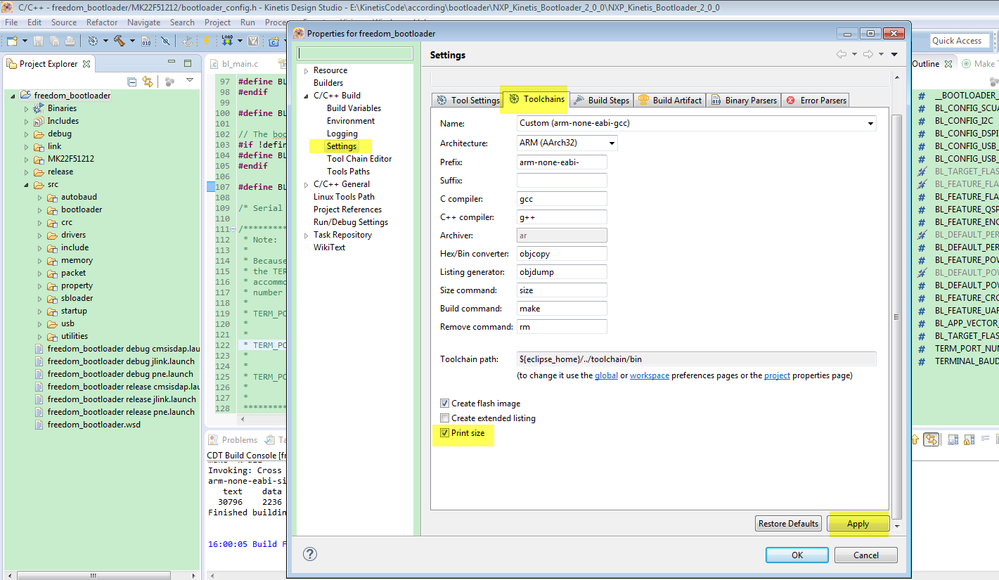This screenshot has width=999, height=580.
Task: Minimize the Project Explorer view
Action: pyautogui.click(x=171, y=62)
